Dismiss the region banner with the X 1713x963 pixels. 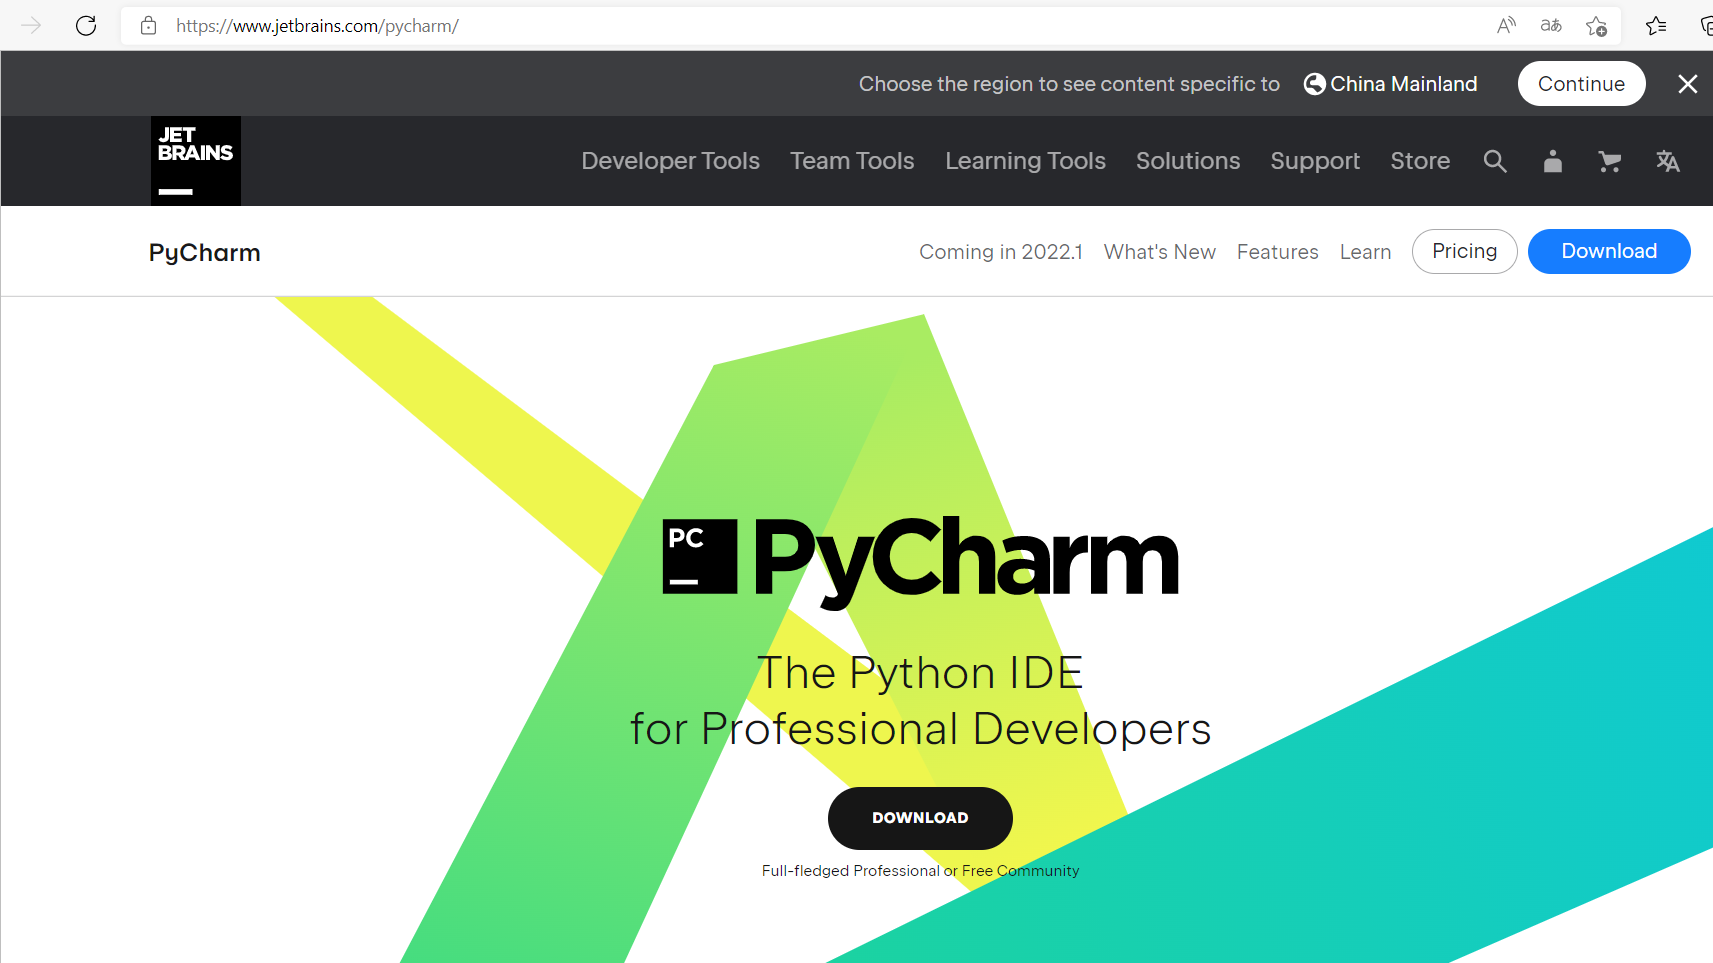[1688, 84]
